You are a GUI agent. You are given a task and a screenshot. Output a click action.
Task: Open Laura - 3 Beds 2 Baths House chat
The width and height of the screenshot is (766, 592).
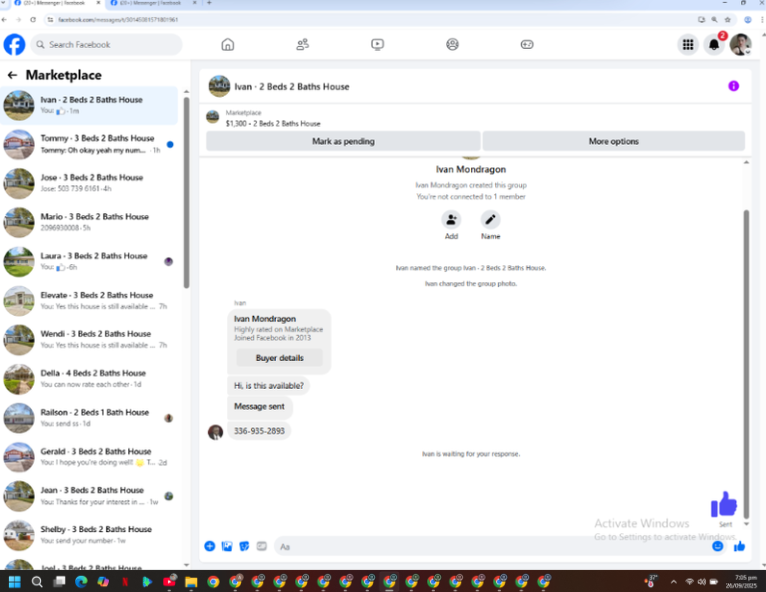tap(89, 261)
